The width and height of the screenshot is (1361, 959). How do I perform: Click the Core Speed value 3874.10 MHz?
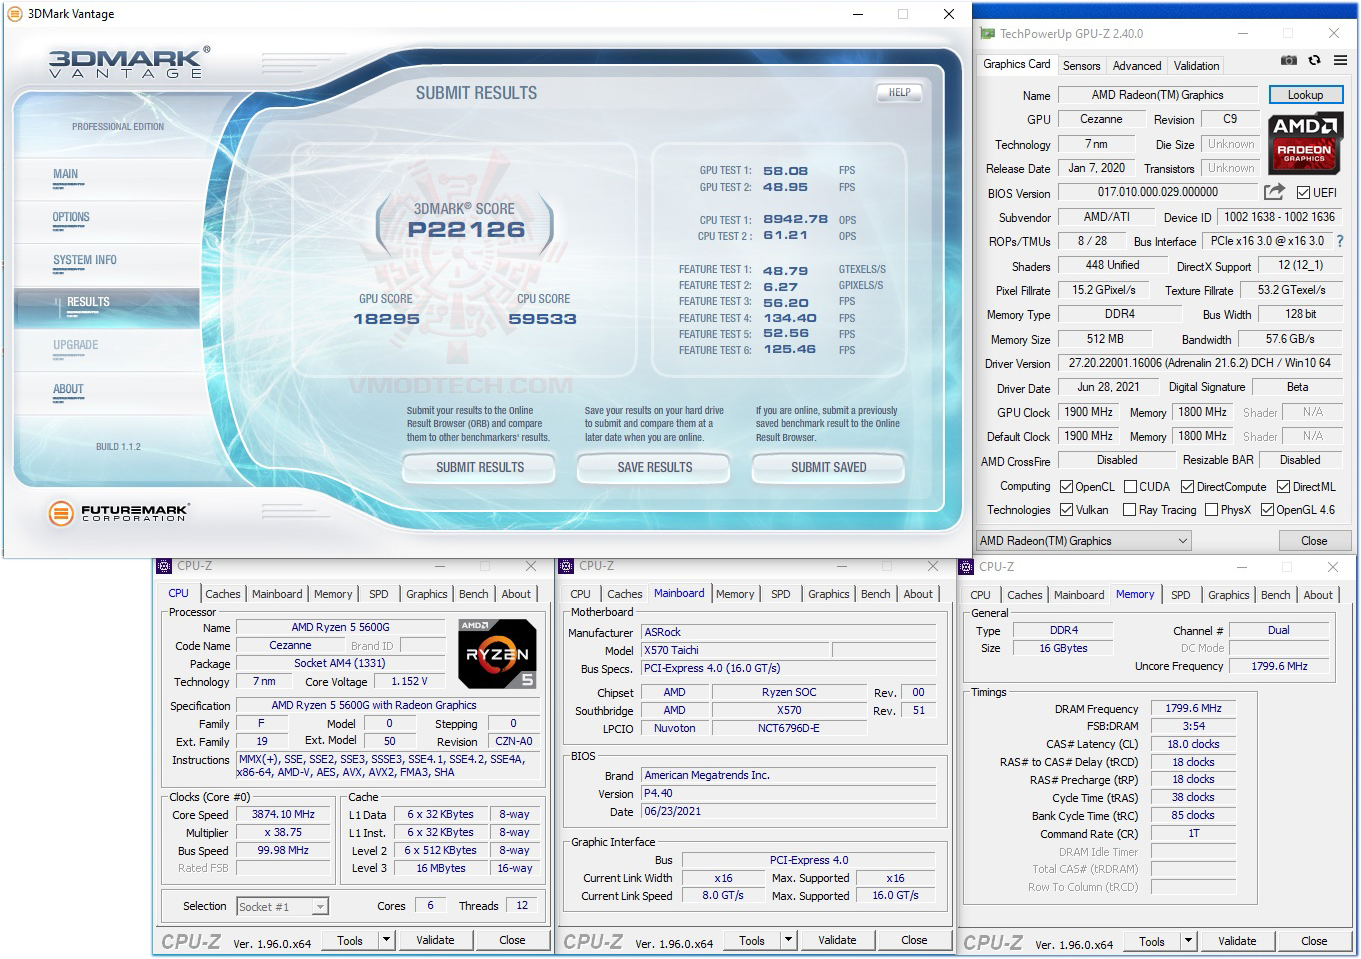click(283, 814)
